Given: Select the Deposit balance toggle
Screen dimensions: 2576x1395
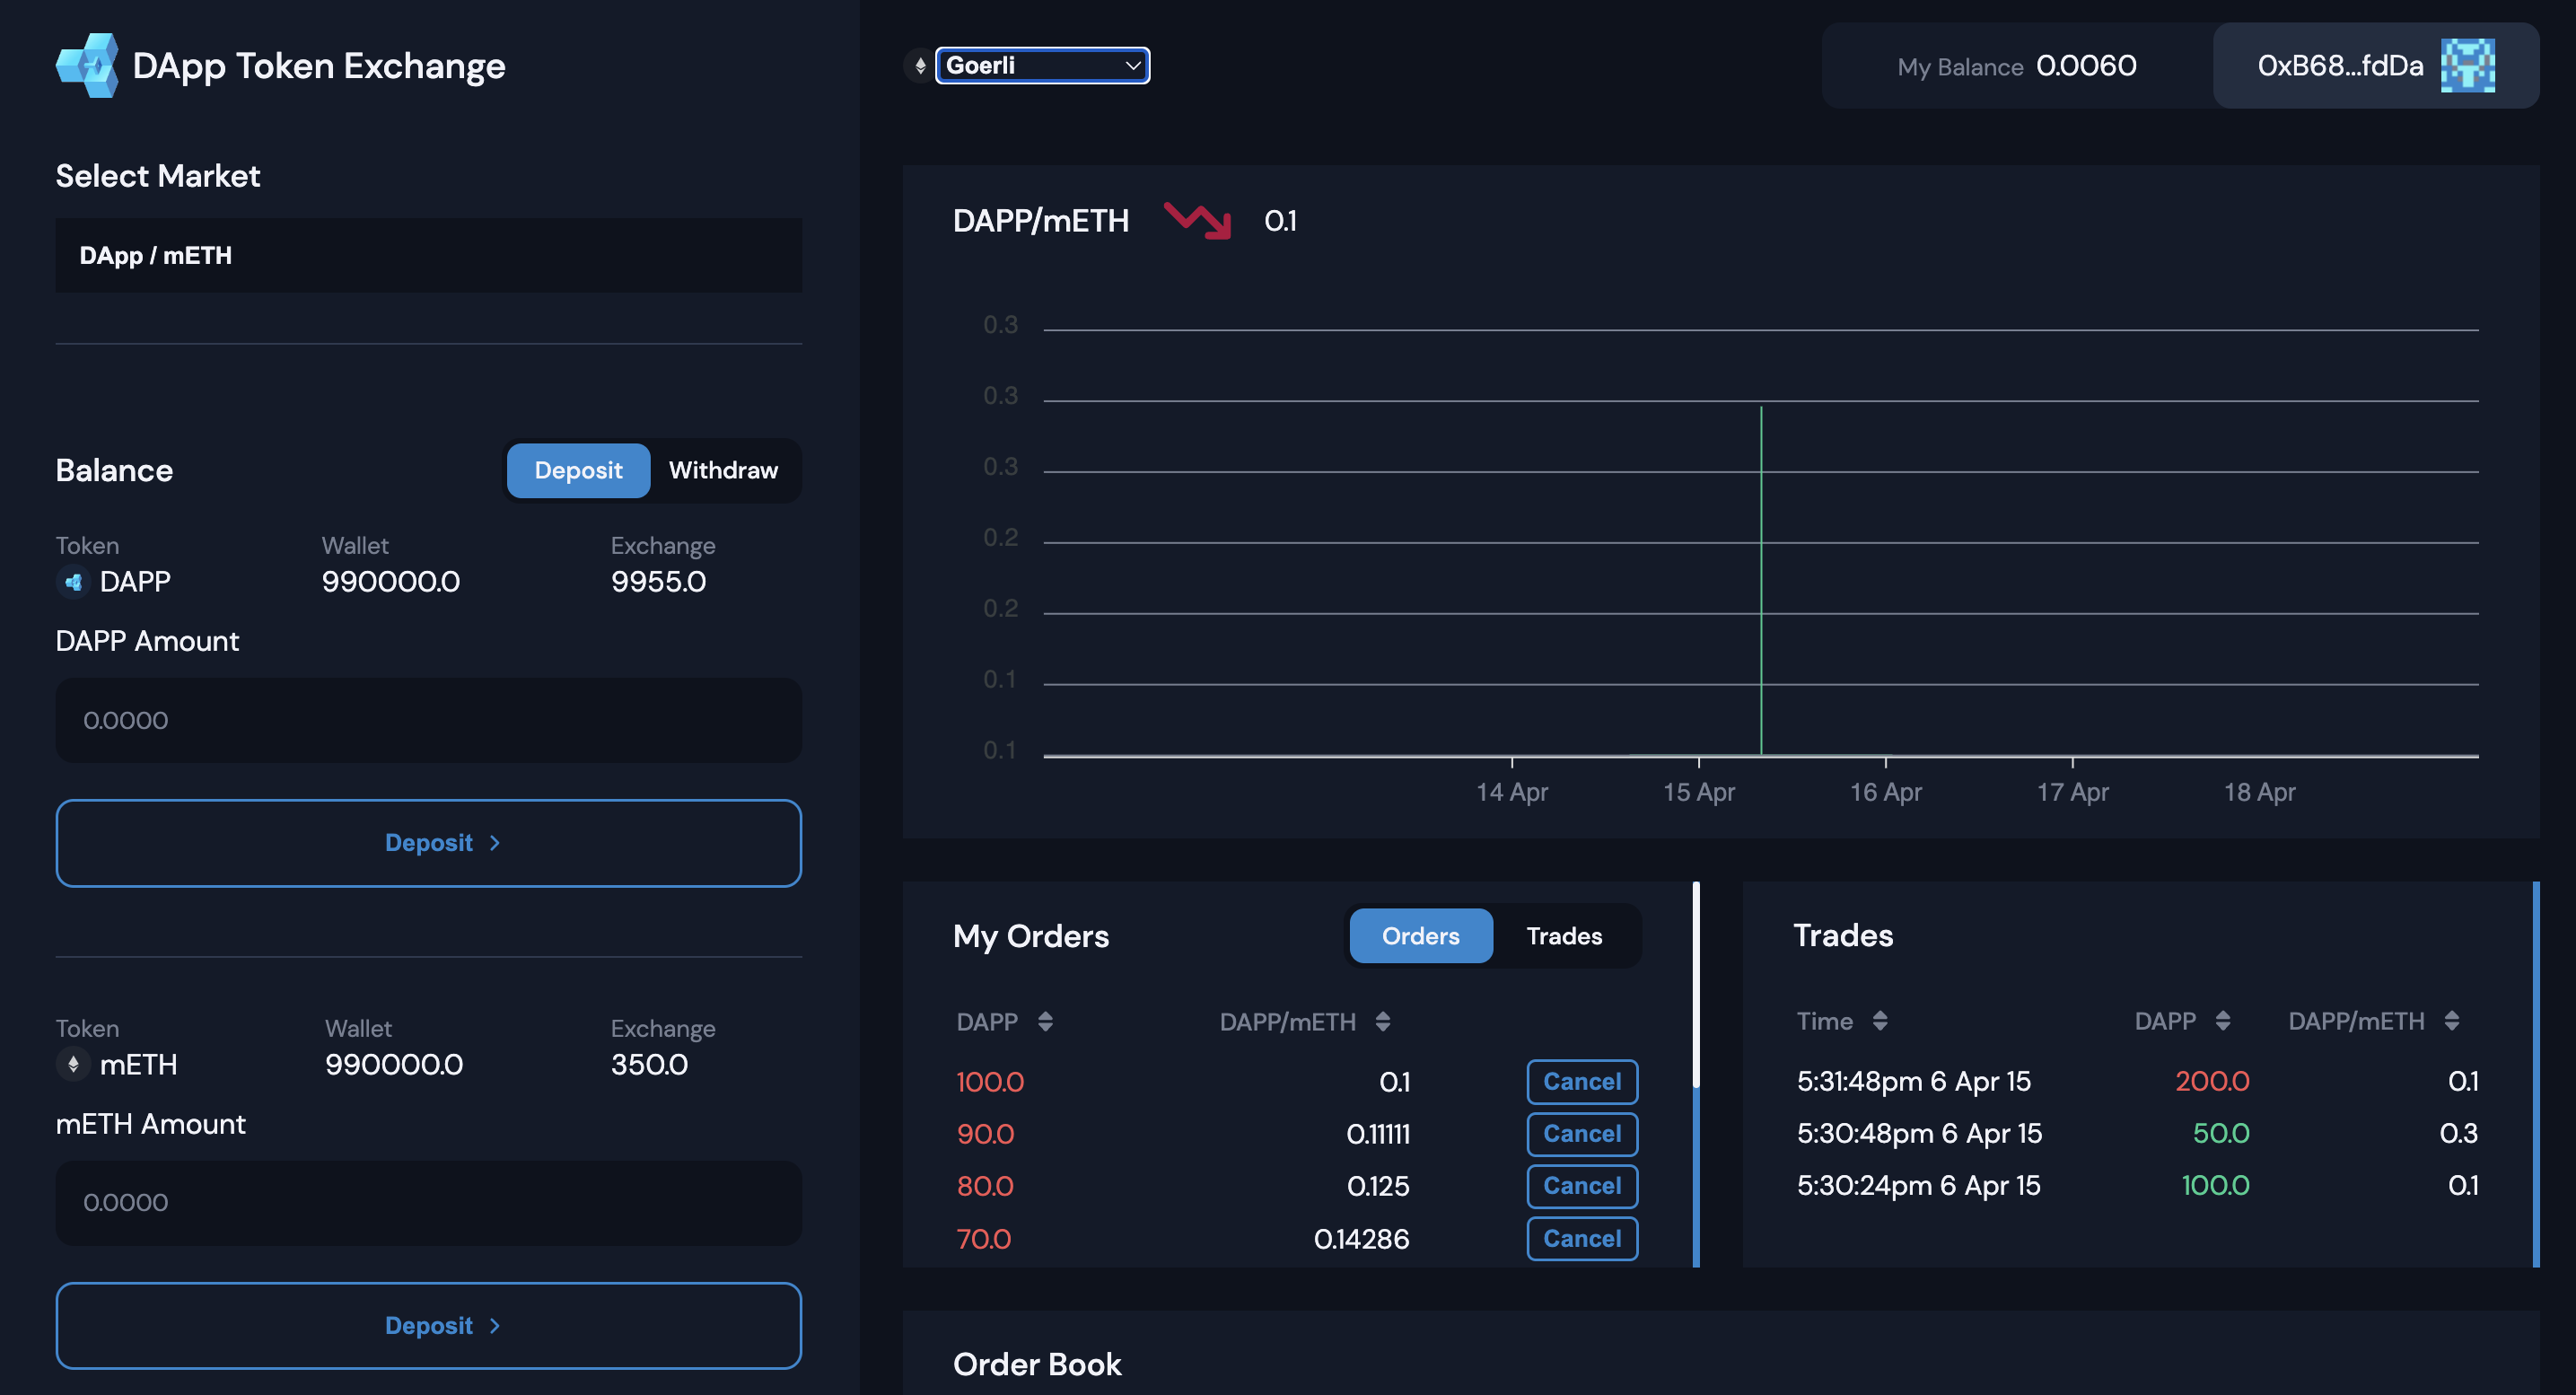Looking at the screenshot, I should coord(578,470).
